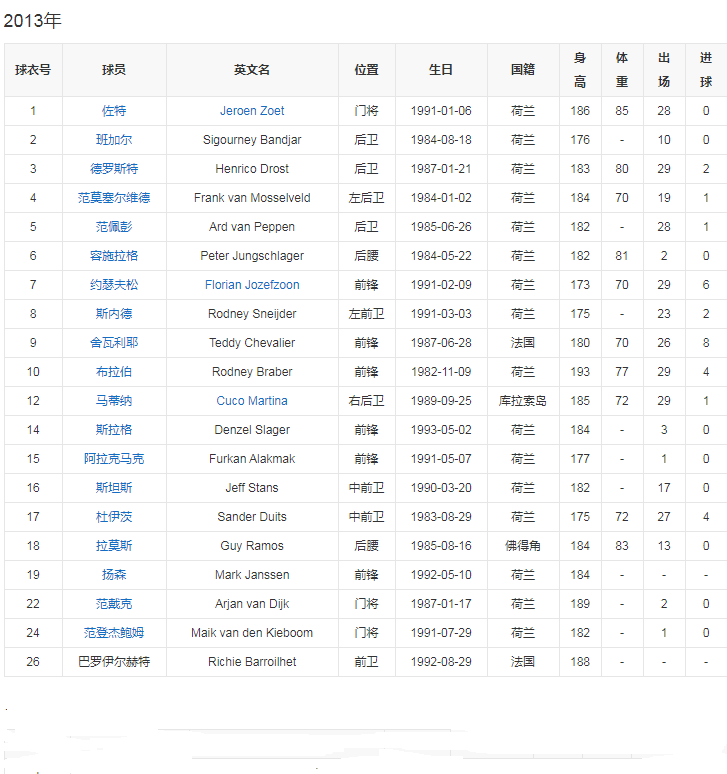This screenshot has height=774, width=727.
Task: Click the 英文名 column header
Action: (252, 70)
